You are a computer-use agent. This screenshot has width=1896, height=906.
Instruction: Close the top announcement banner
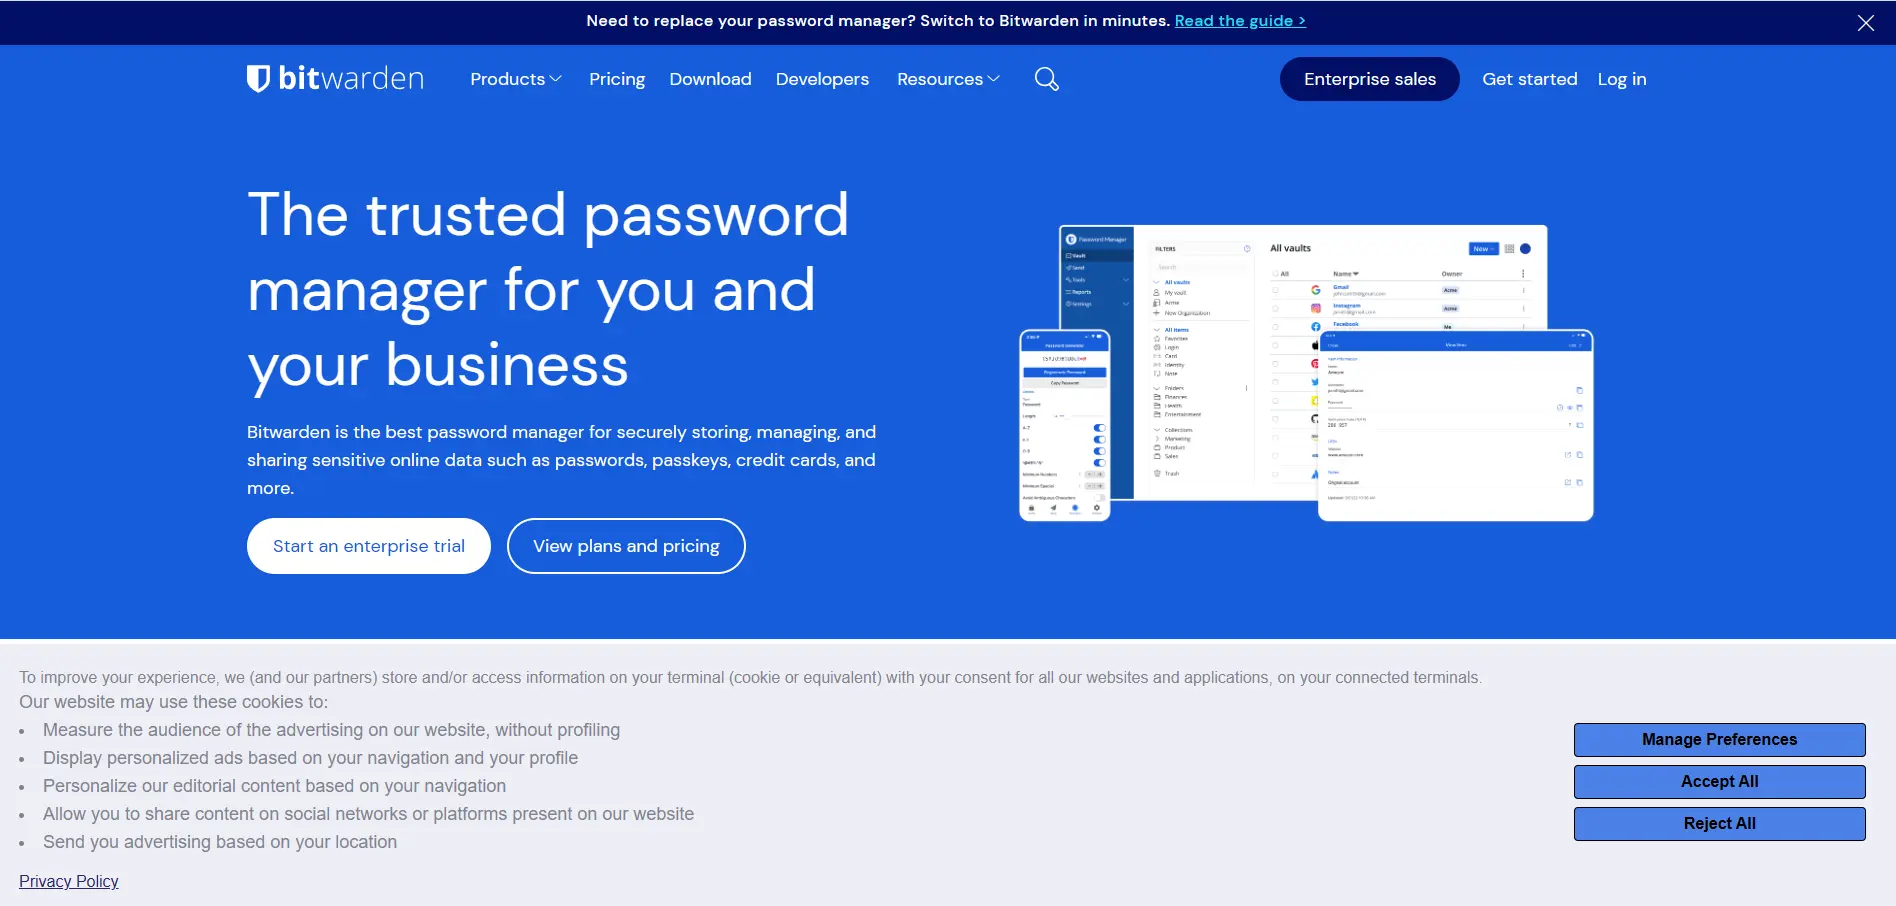(x=1865, y=23)
